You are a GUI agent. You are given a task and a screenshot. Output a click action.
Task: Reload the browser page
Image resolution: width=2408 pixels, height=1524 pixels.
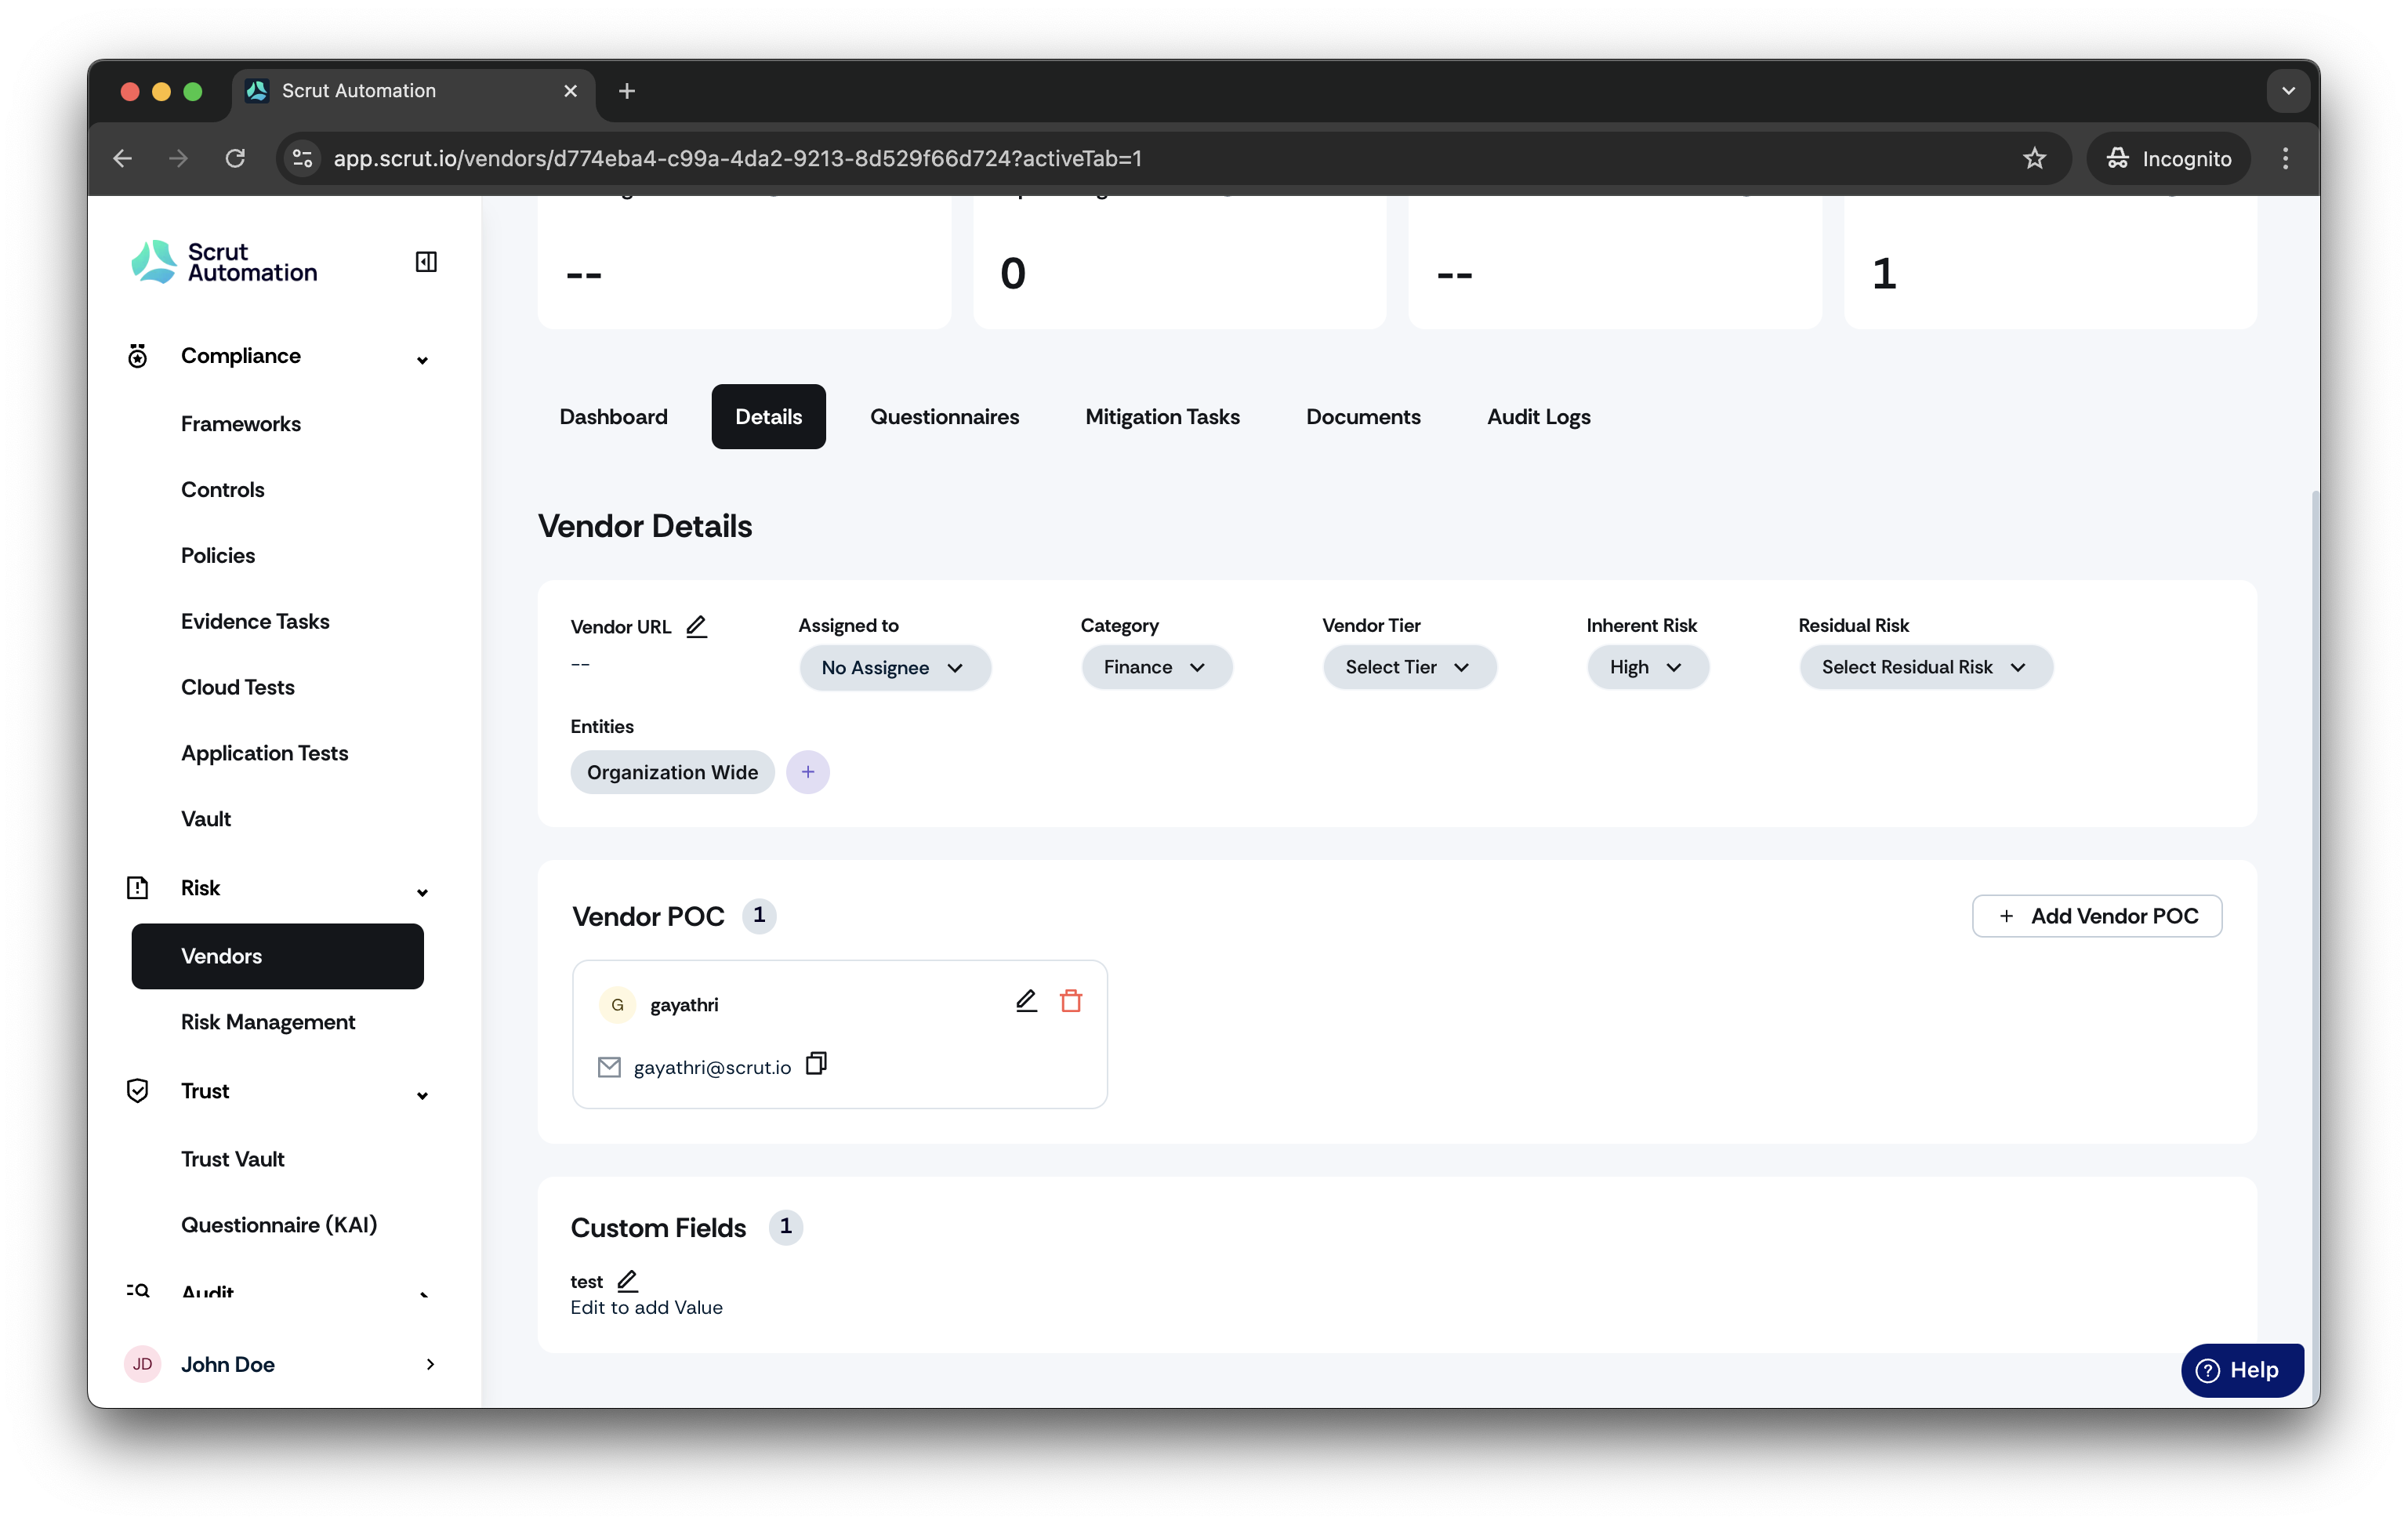click(235, 158)
